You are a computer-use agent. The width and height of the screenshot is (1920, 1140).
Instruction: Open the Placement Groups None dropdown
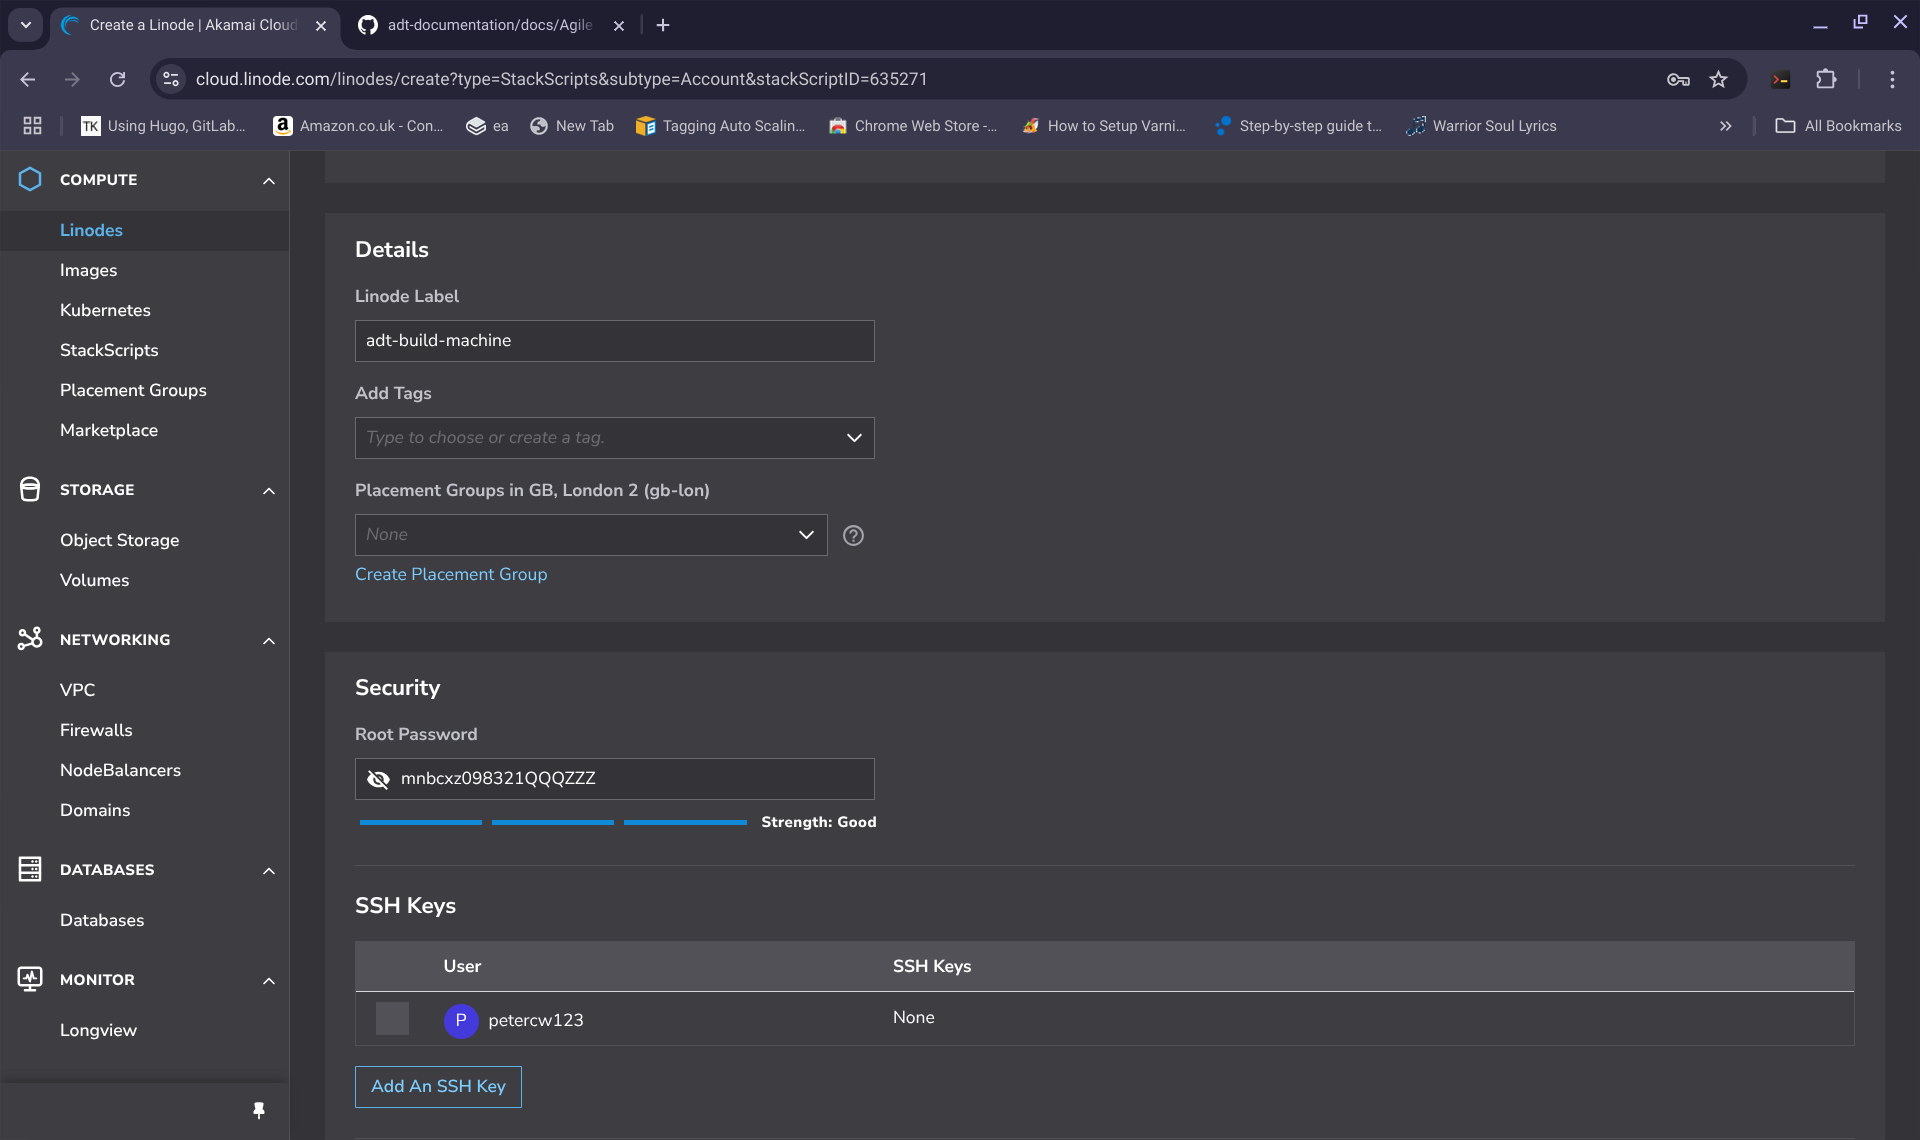click(x=591, y=535)
